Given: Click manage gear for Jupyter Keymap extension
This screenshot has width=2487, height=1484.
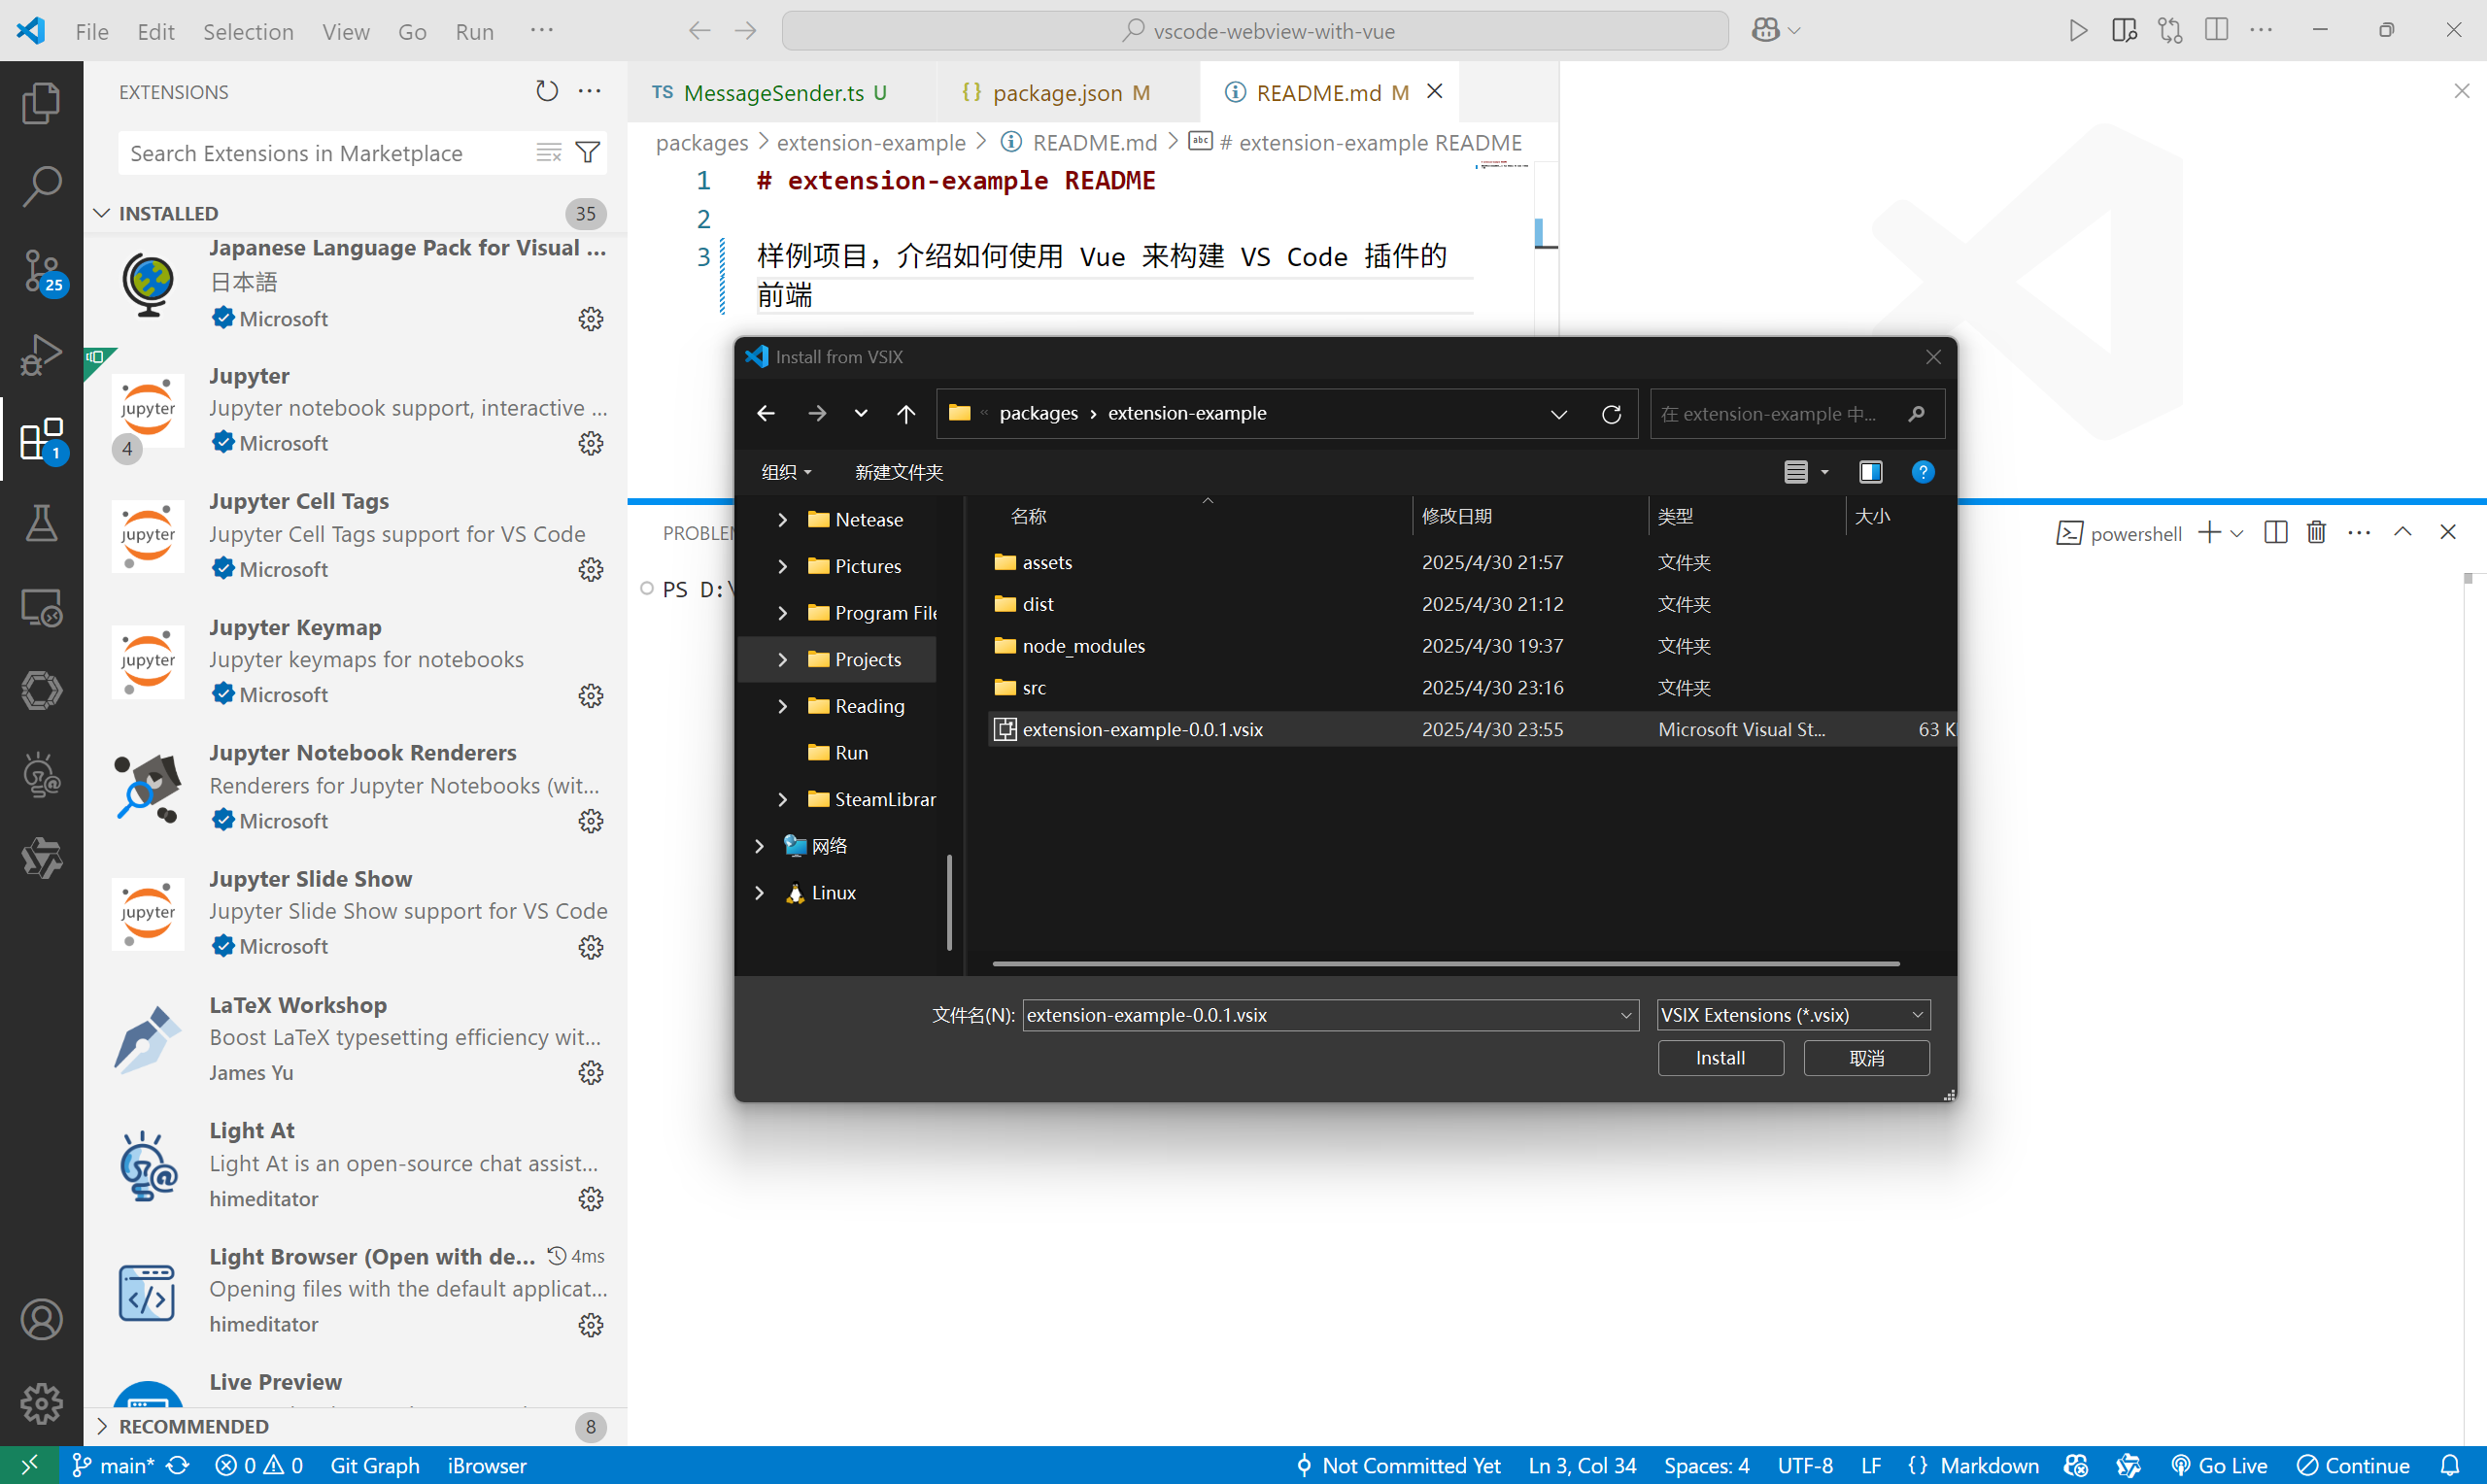Looking at the screenshot, I should point(591,695).
